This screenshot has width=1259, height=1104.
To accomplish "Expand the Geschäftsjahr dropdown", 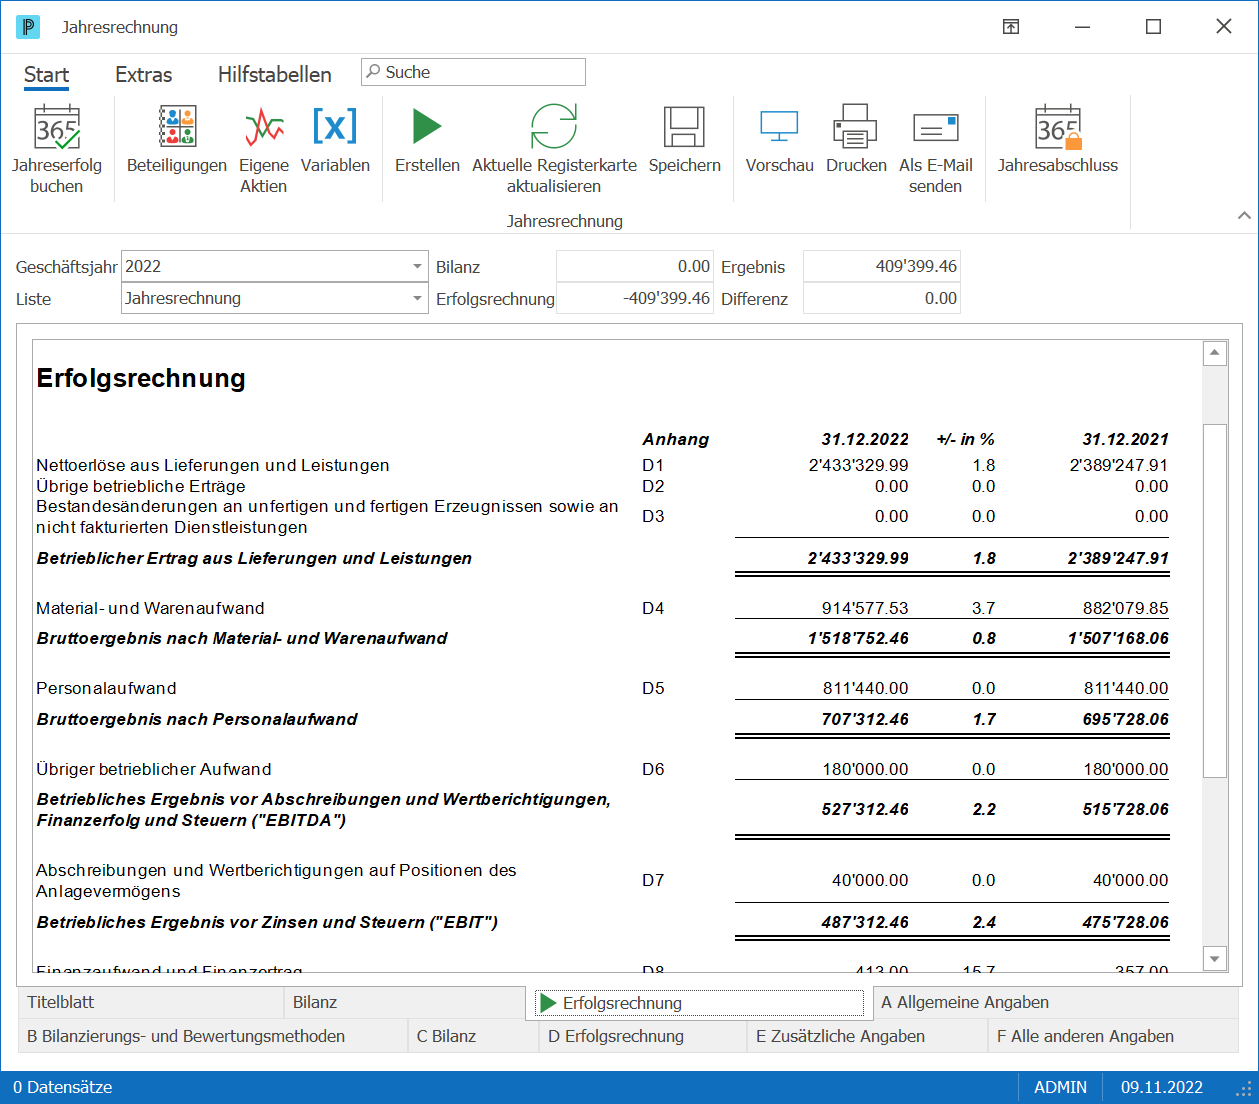I will [417, 267].
